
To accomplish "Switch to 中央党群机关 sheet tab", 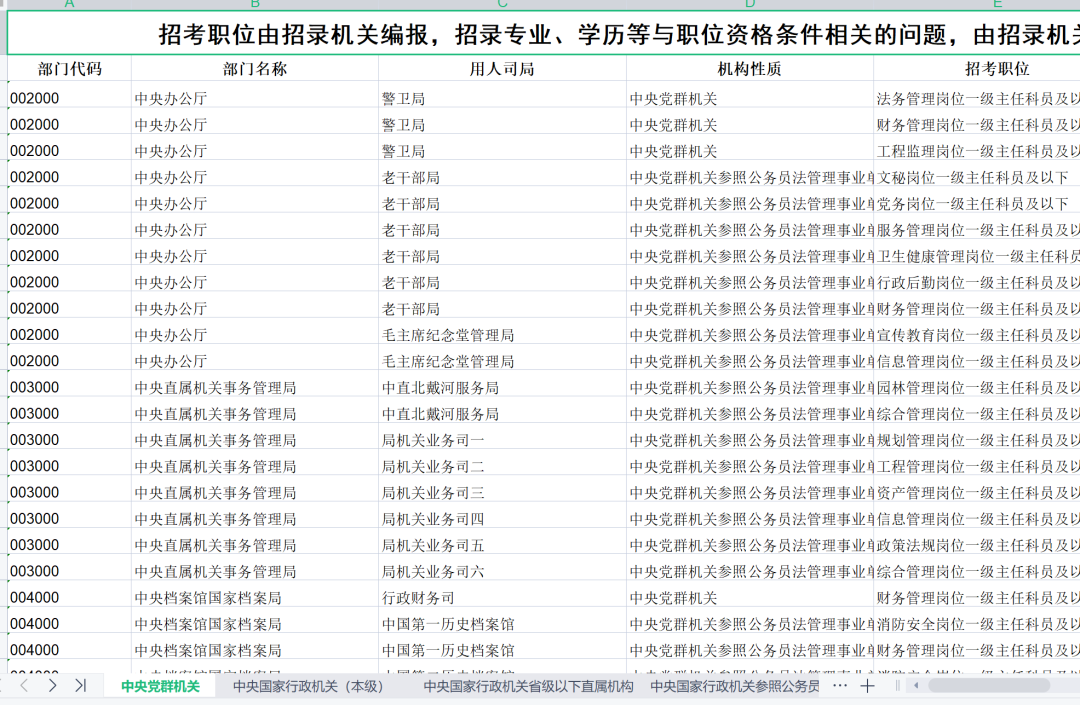I will [x=160, y=687].
